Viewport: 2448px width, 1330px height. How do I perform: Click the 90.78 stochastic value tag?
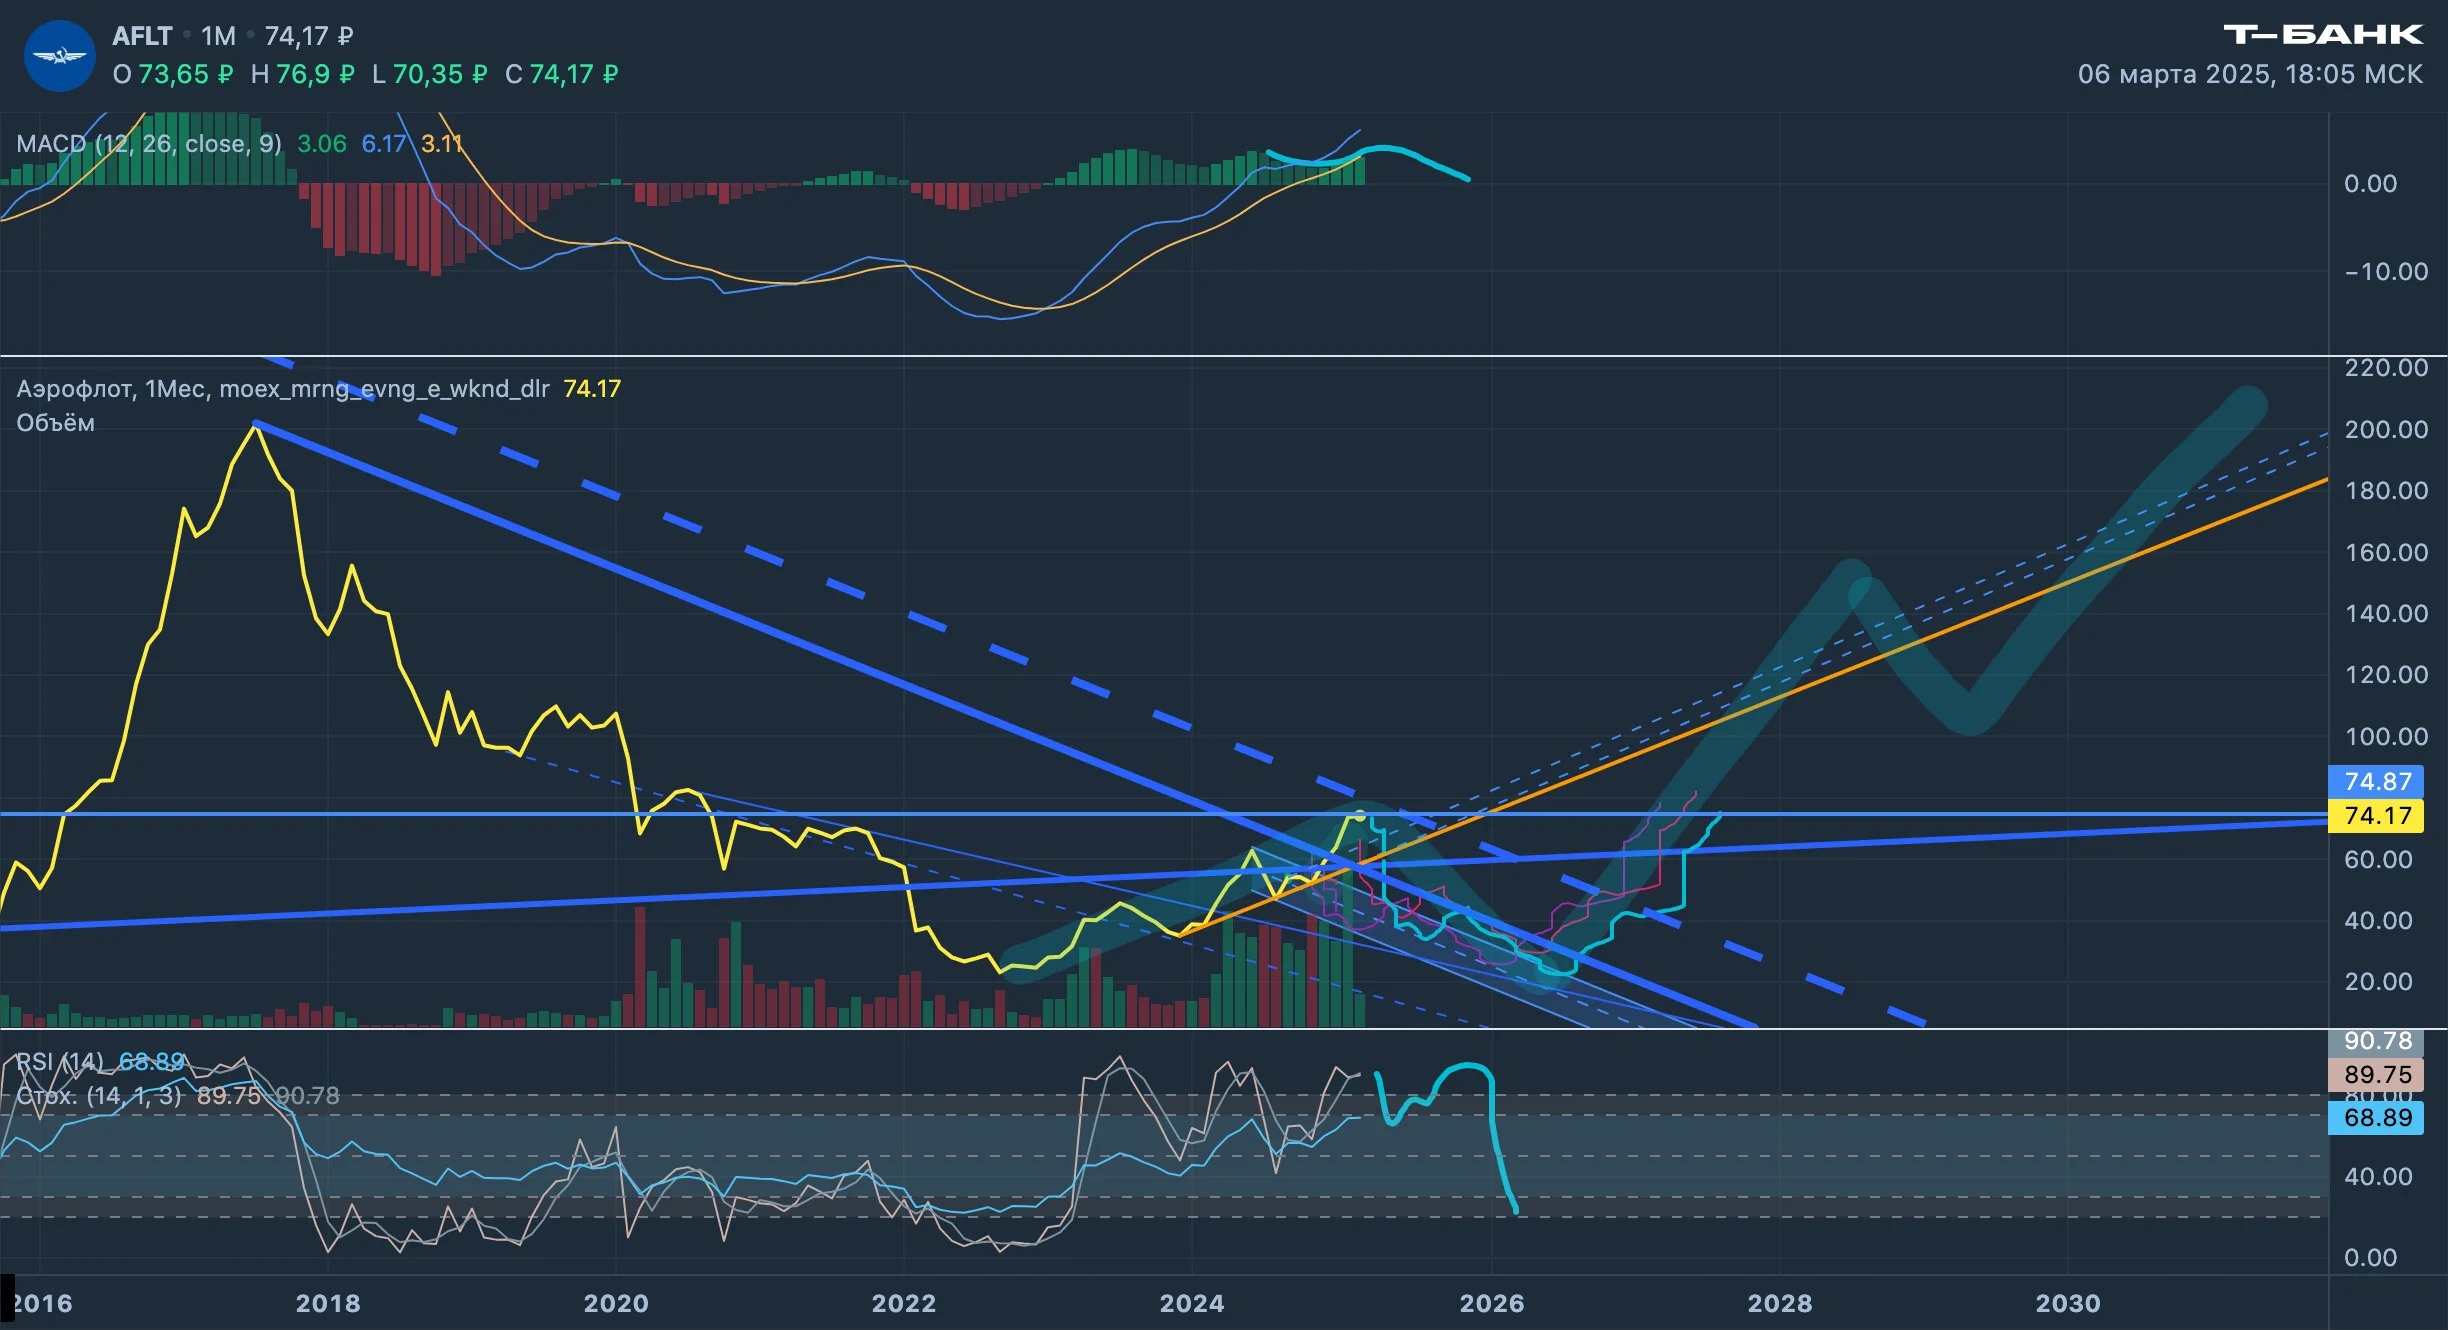pos(2376,1041)
